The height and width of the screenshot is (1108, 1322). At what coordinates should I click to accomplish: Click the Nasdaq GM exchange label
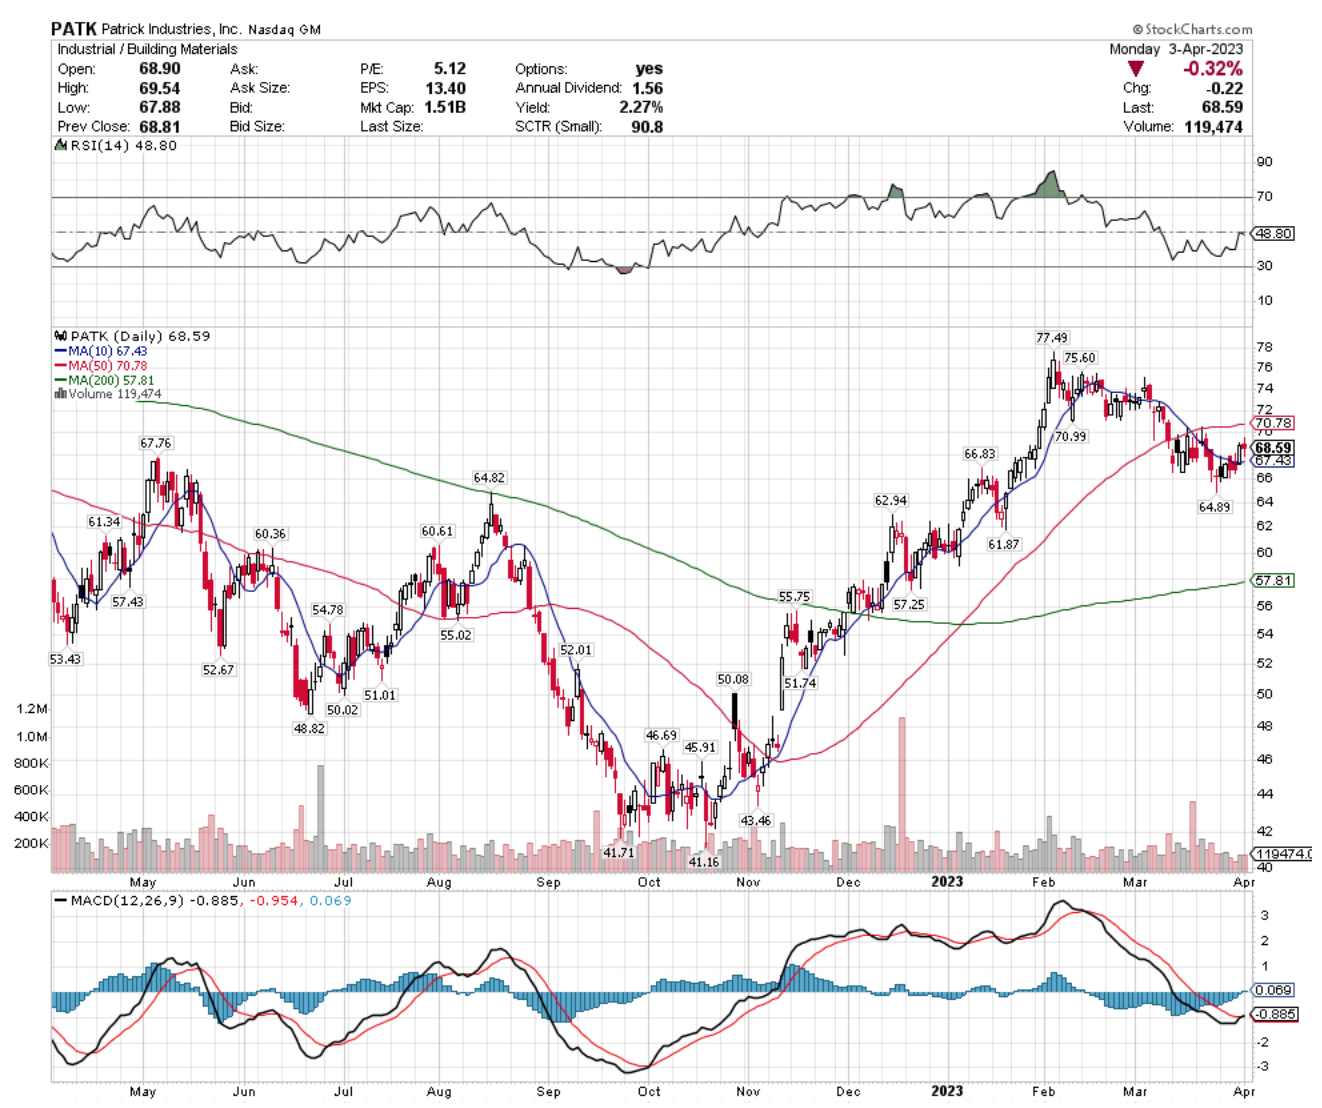click(x=283, y=30)
